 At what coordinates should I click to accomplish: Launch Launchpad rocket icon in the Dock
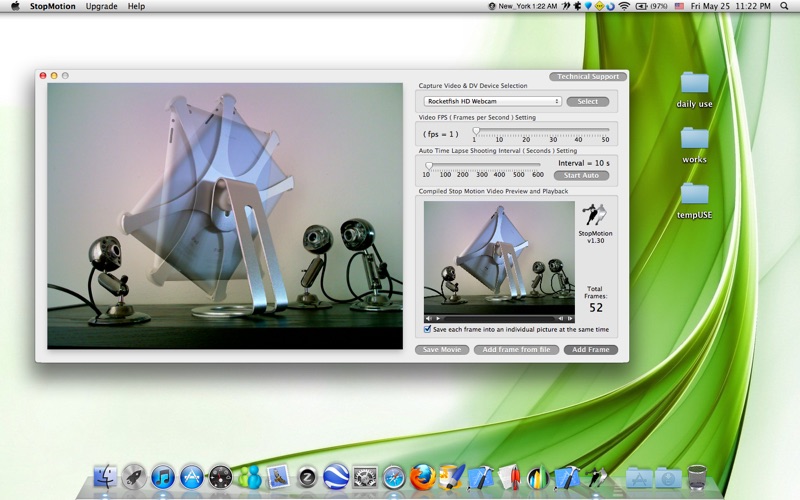tap(134, 478)
